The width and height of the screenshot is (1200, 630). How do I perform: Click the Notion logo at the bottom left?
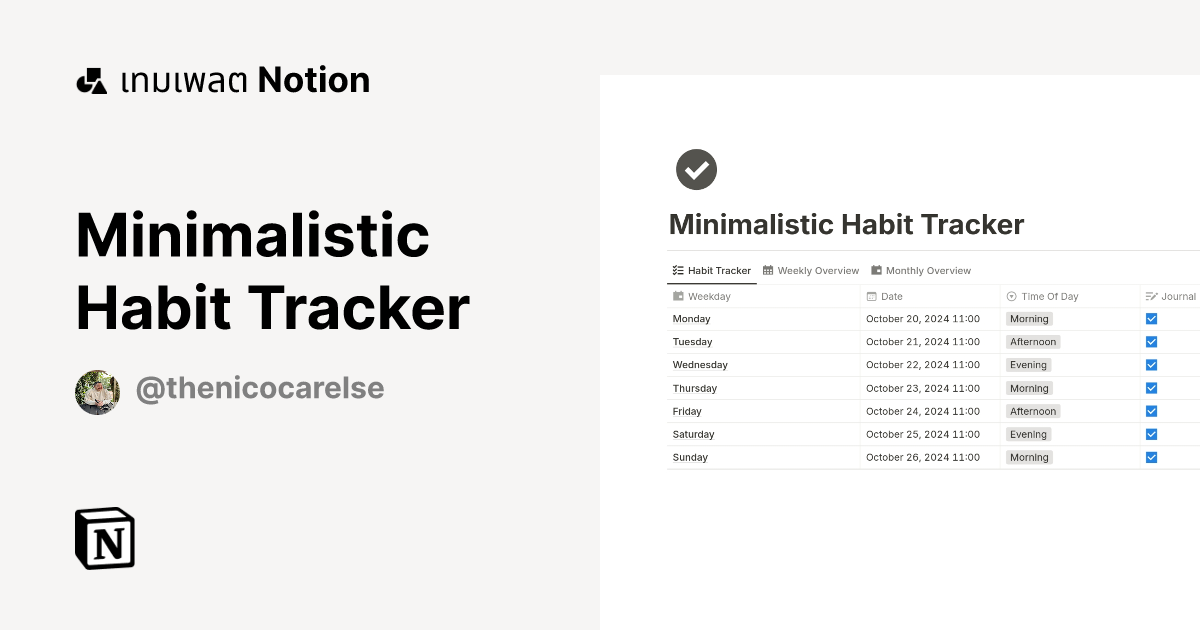pos(105,538)
